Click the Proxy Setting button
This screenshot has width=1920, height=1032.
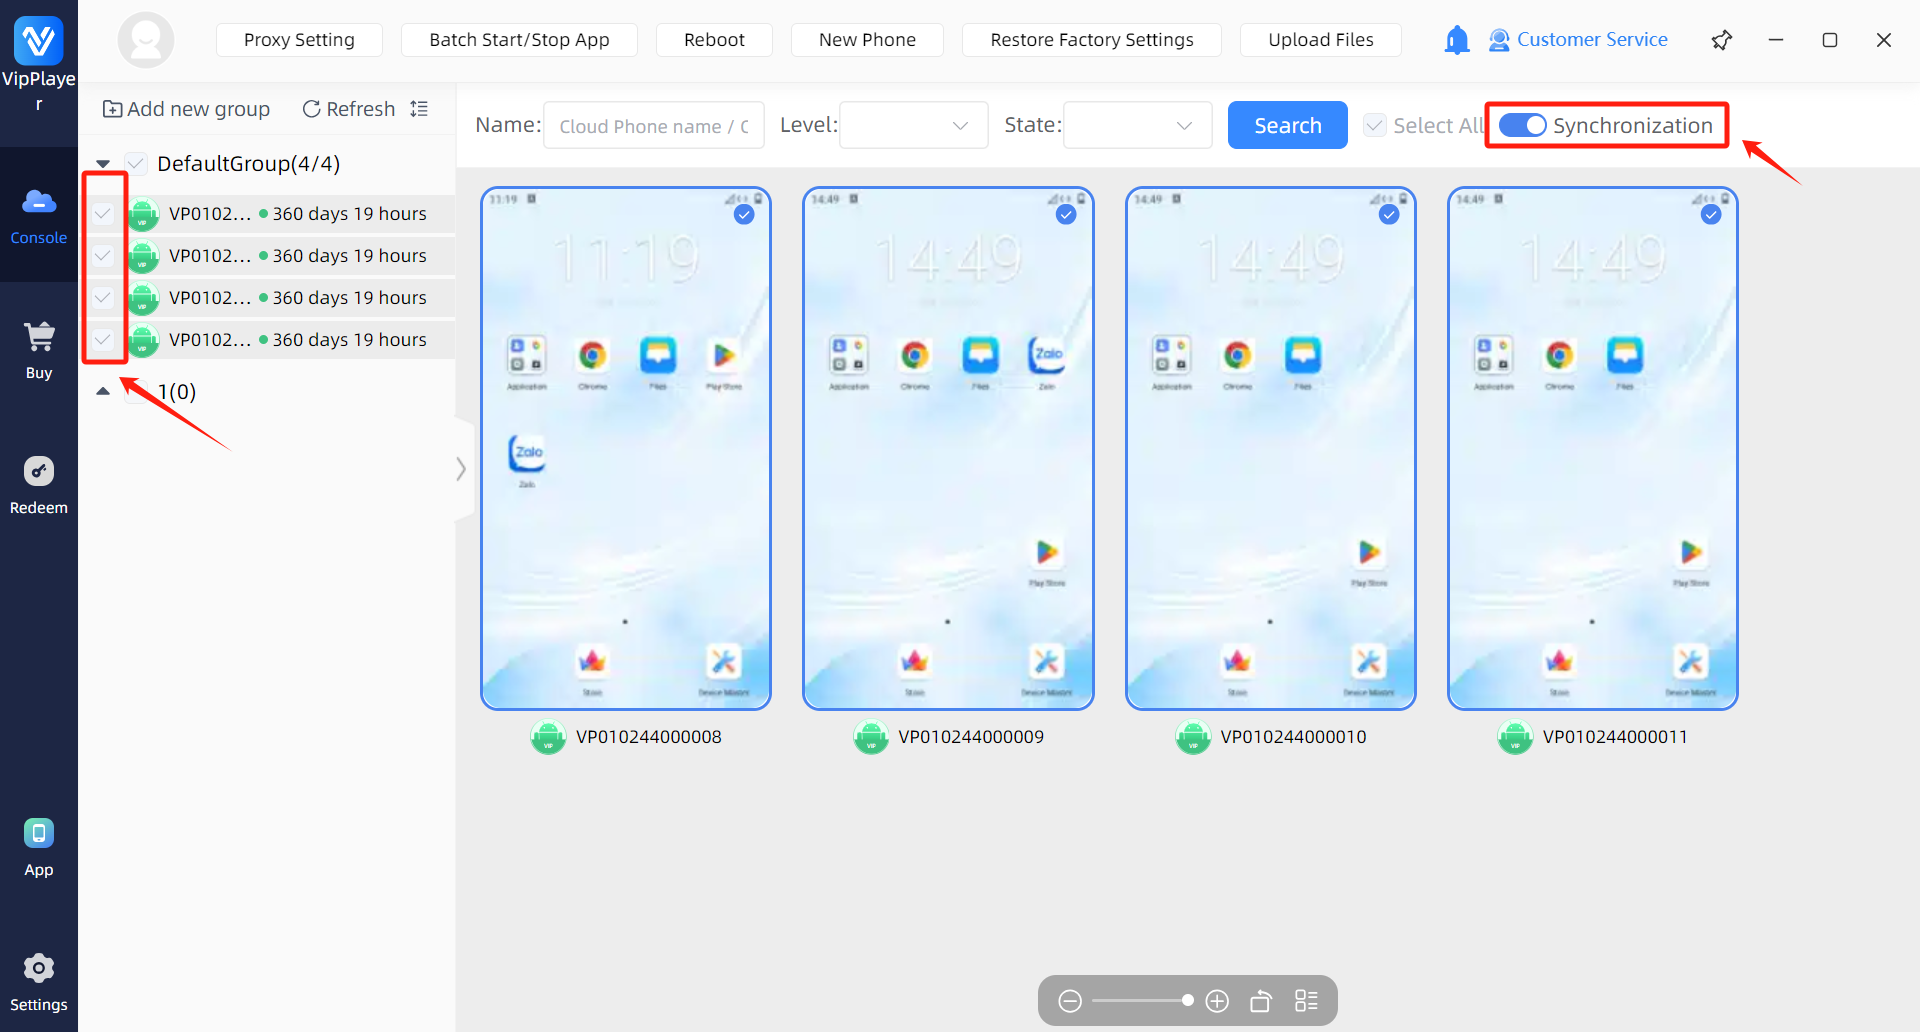(299, 40)
